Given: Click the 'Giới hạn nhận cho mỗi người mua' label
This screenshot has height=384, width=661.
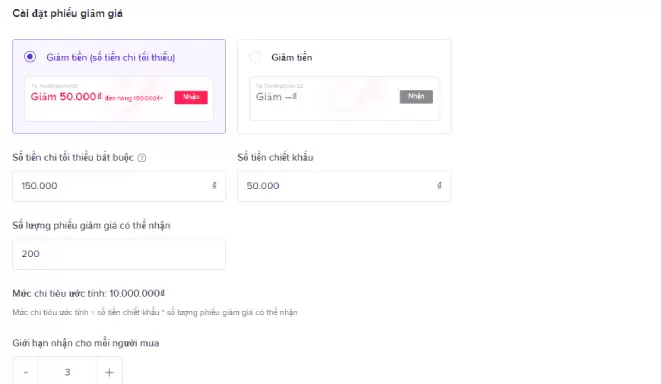Looking at the screenshot, I should pos(86,343).
